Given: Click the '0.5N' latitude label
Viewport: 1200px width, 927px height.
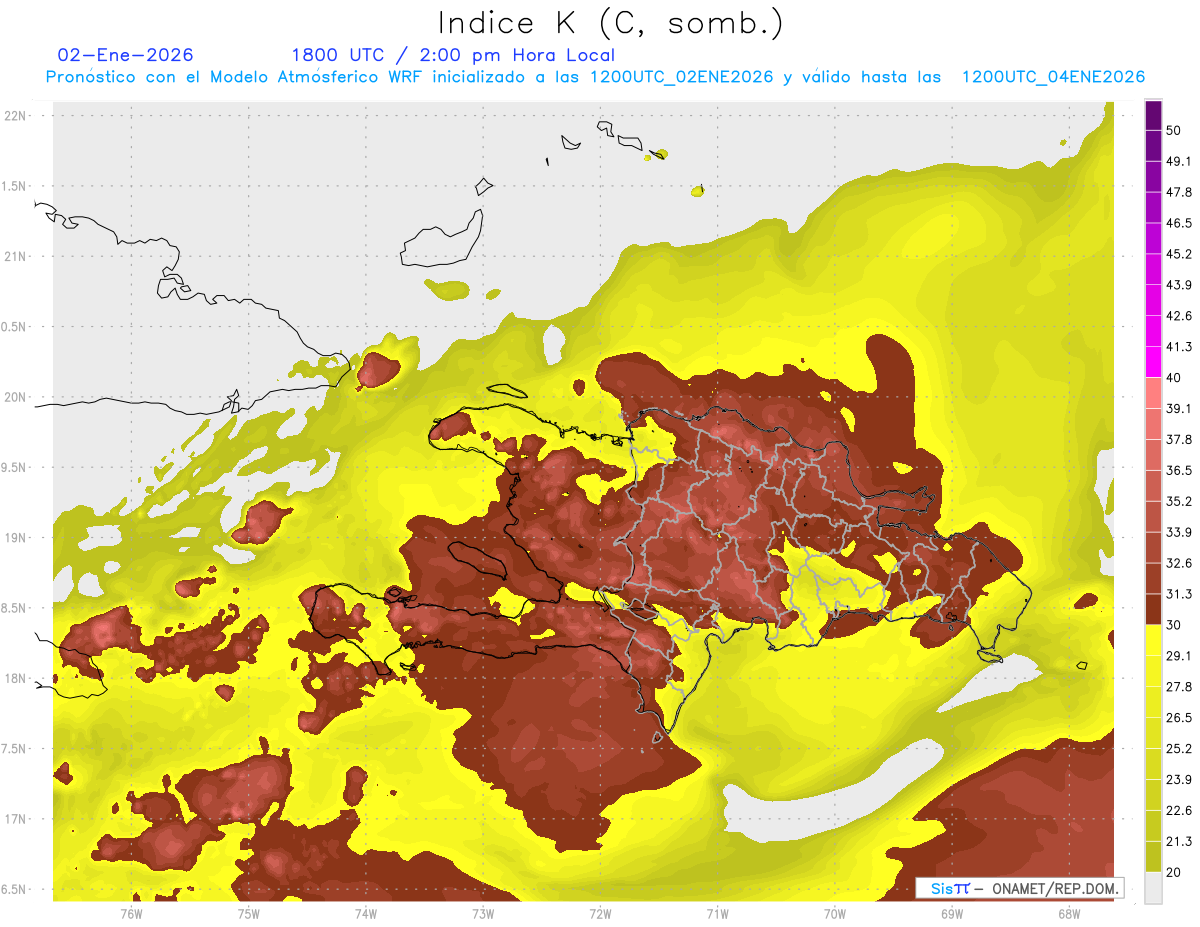Looking at the screenshot, I should click(x=15, y=327).
